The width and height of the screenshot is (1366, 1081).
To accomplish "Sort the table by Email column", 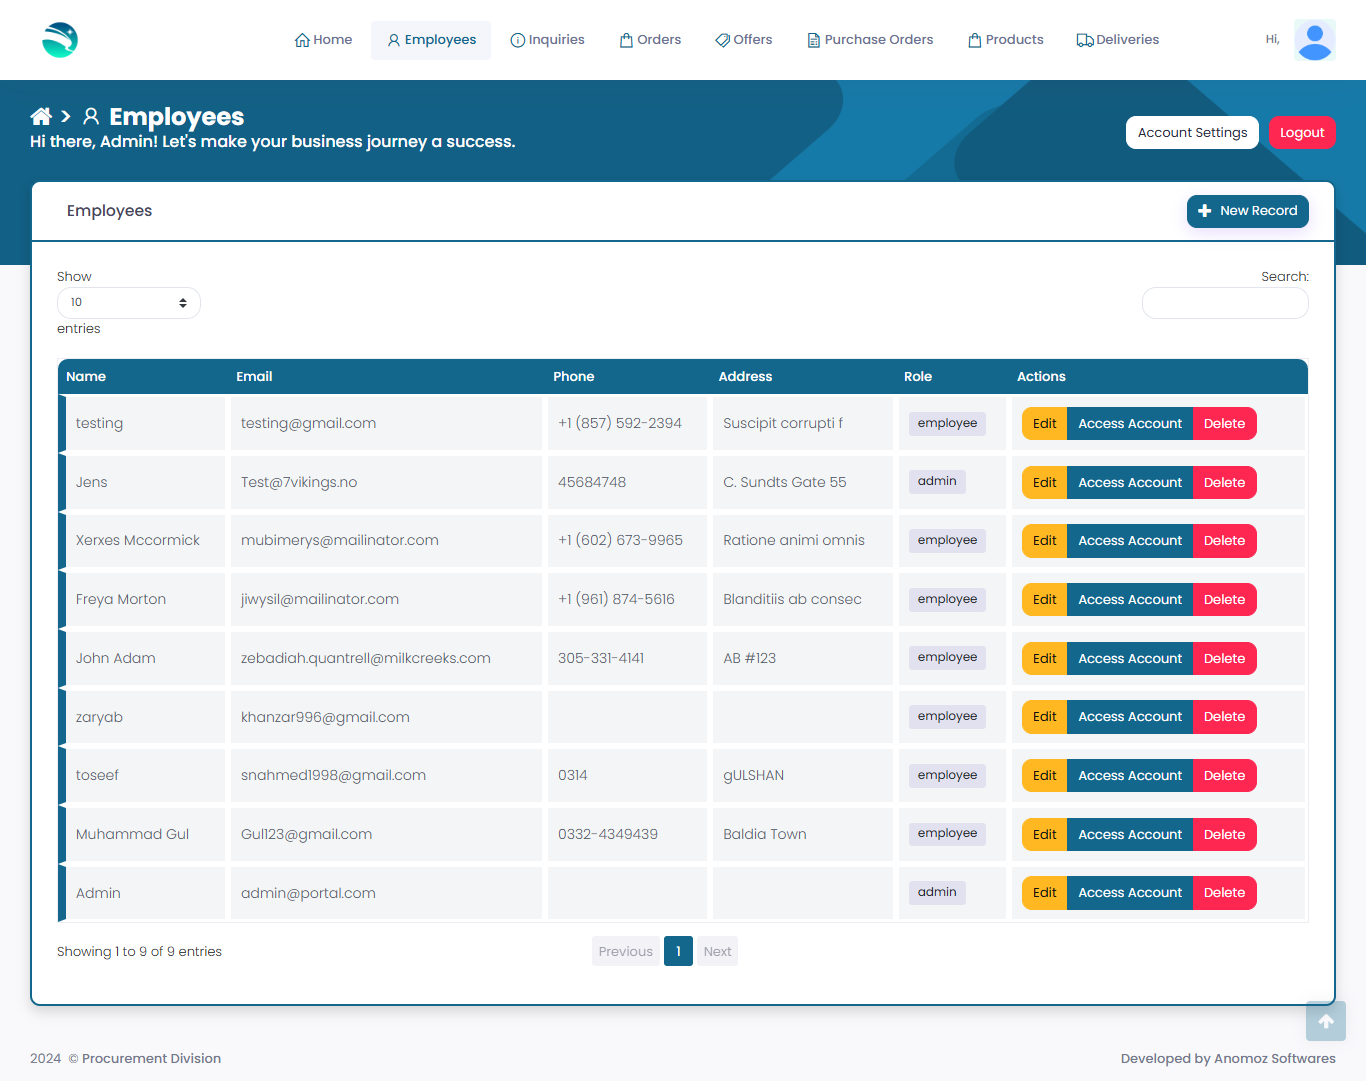I will click(254, 377).
